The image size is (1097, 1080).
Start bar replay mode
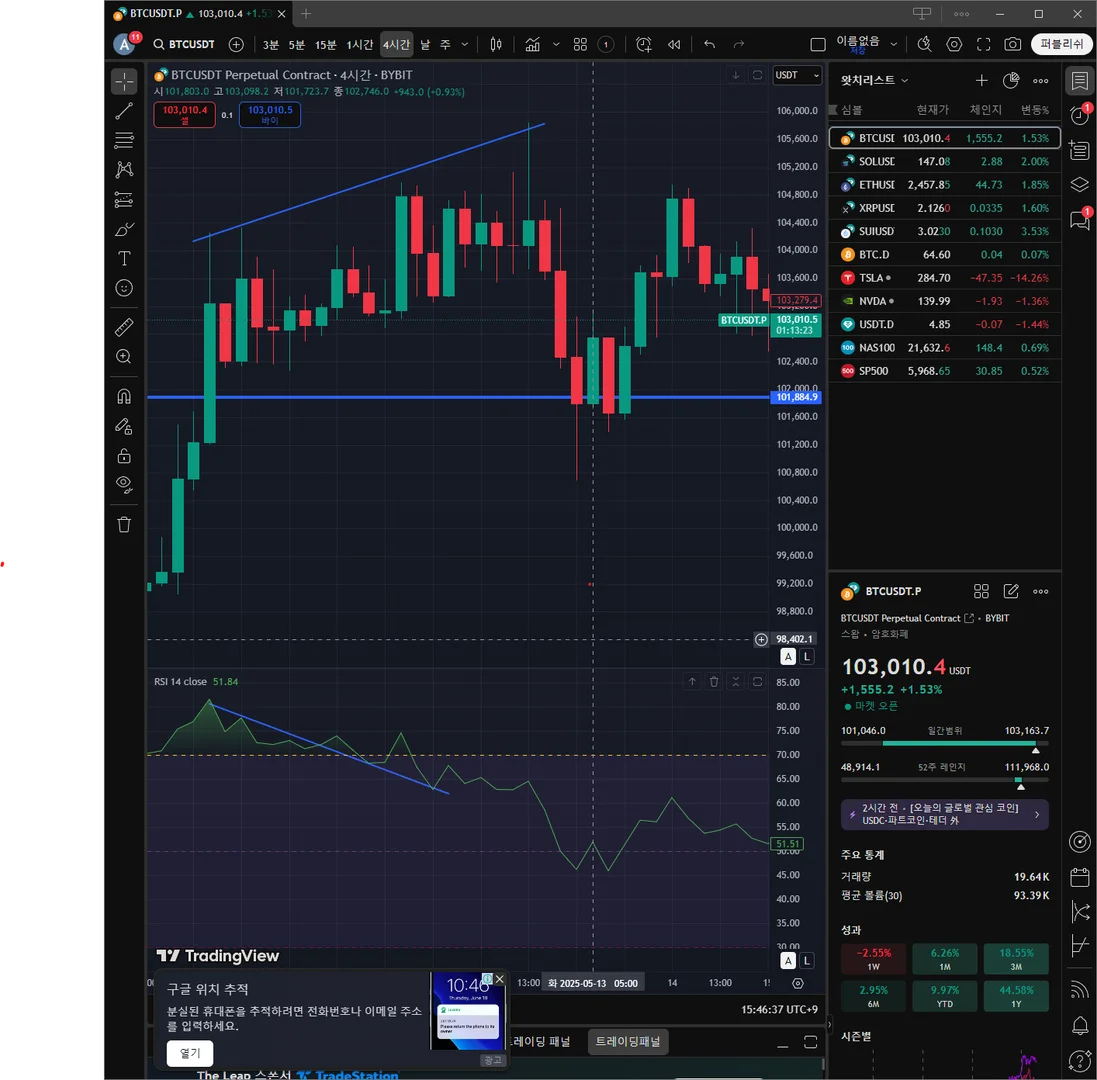pyautogui.click(x=674, y=45)
